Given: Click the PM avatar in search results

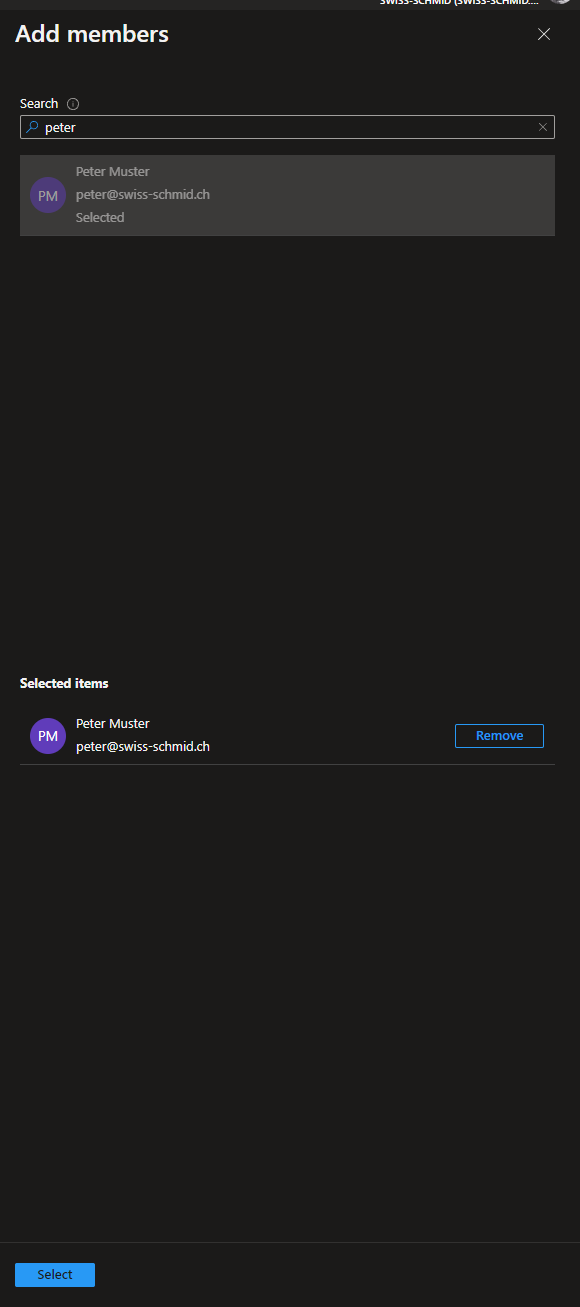Looking at the screenshot, I should pyautogui.click(x=48, y=195).
